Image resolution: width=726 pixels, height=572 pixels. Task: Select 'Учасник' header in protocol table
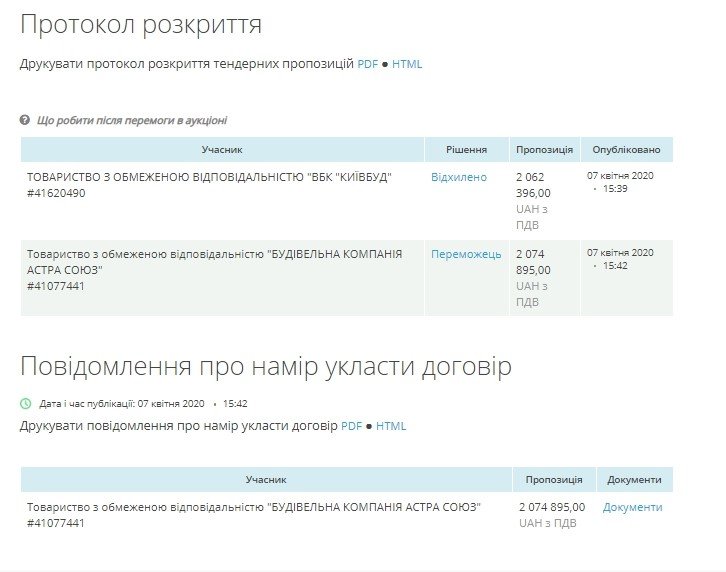(x=222, y=150)
